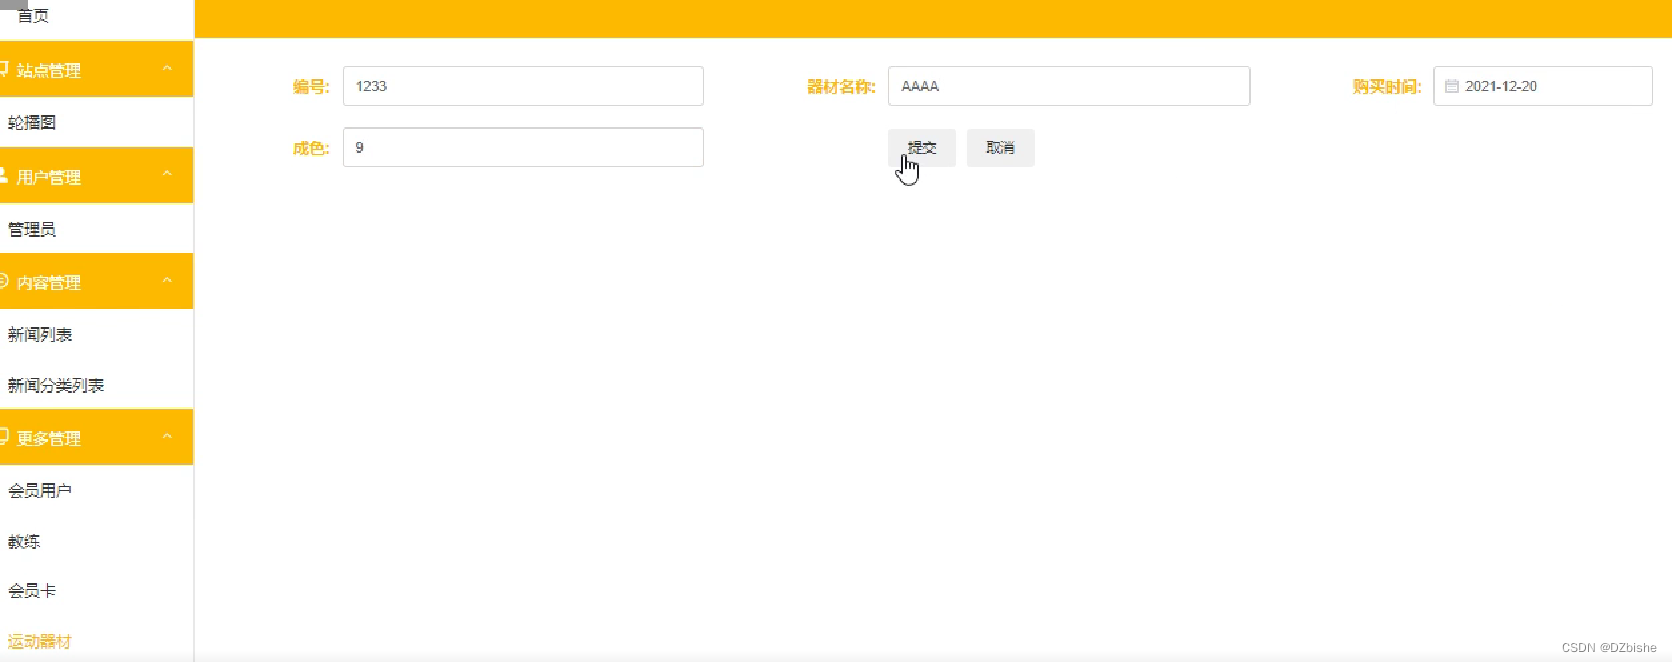Click the 购买时间 field label
The image size is (1672, 662).
(1386, 87)
